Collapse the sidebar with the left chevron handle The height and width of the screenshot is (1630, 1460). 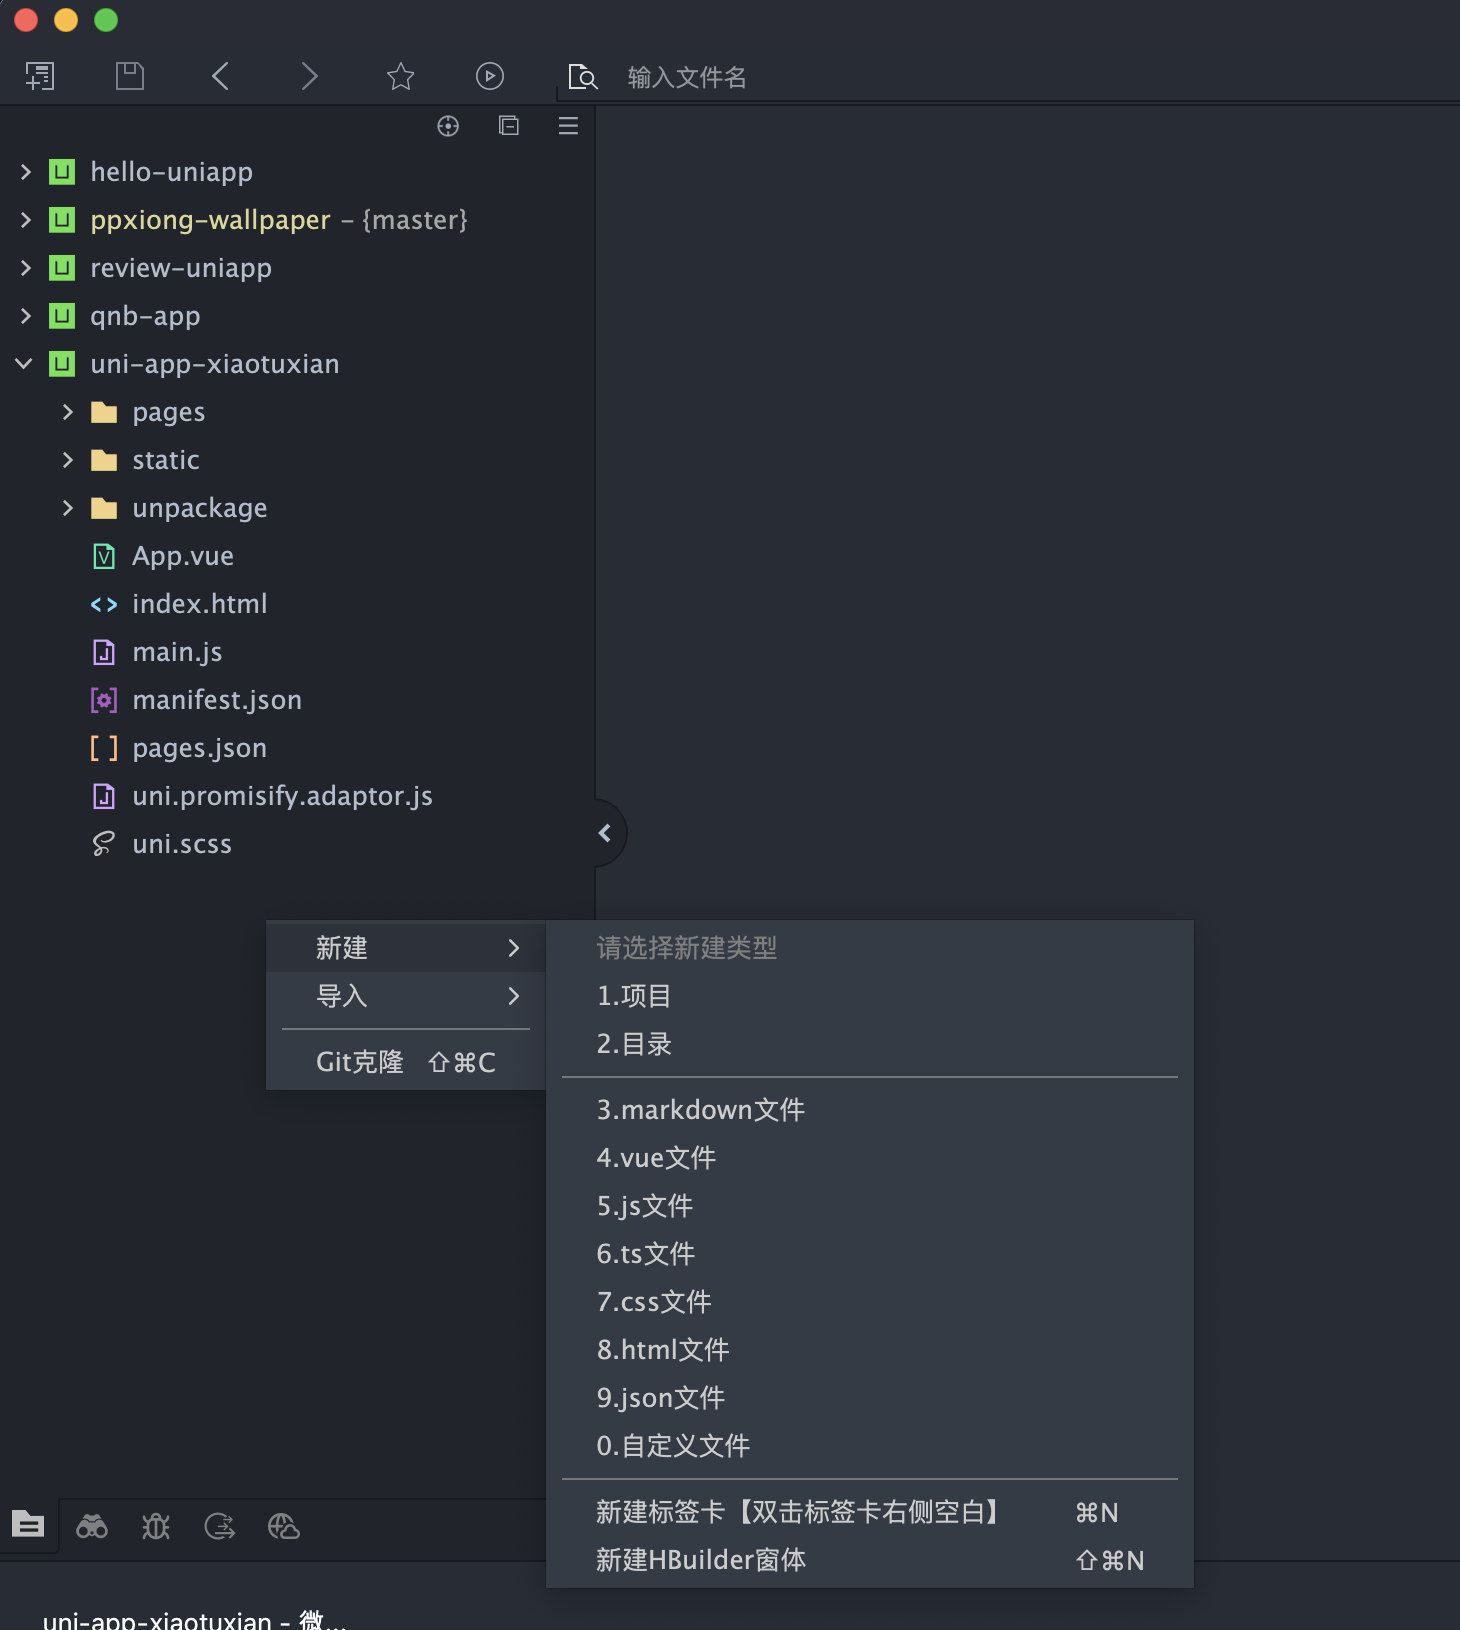coord(605,833)
